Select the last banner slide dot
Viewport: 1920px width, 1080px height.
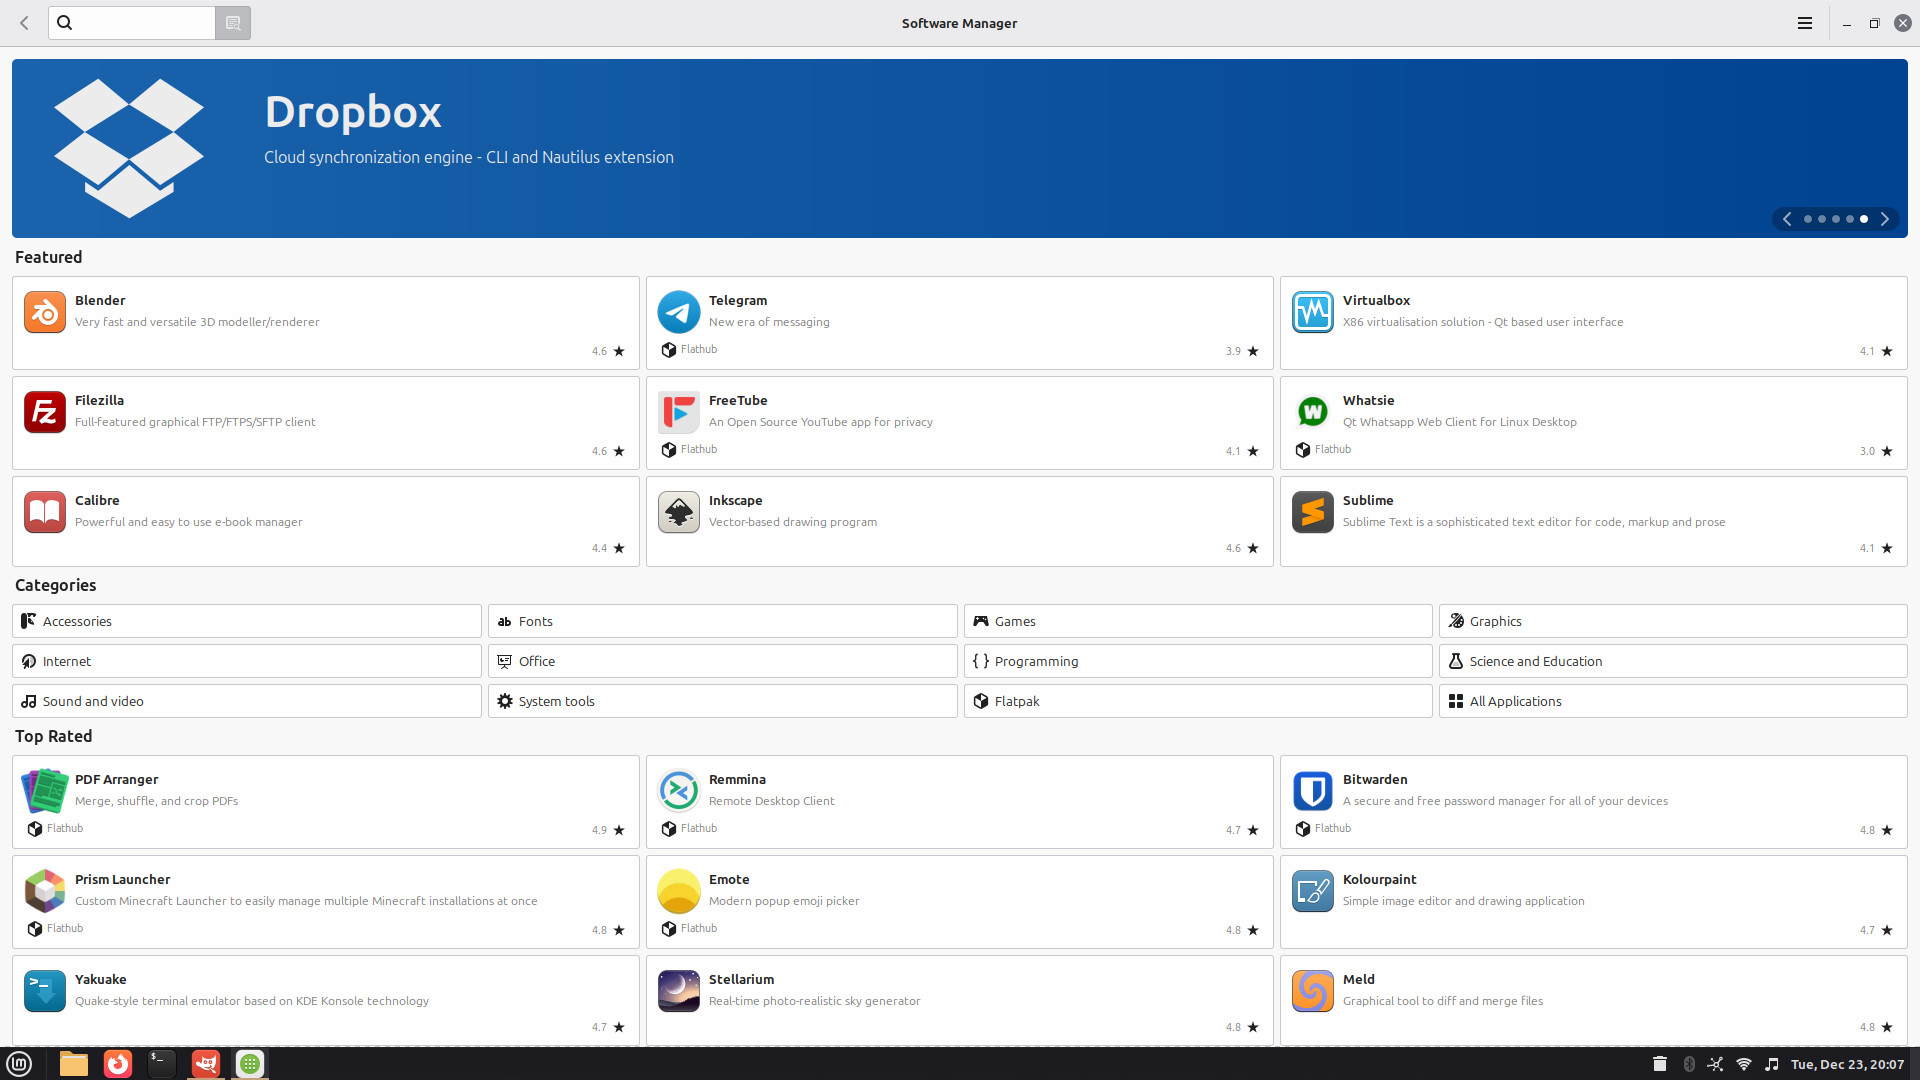tap(1864, 219)
